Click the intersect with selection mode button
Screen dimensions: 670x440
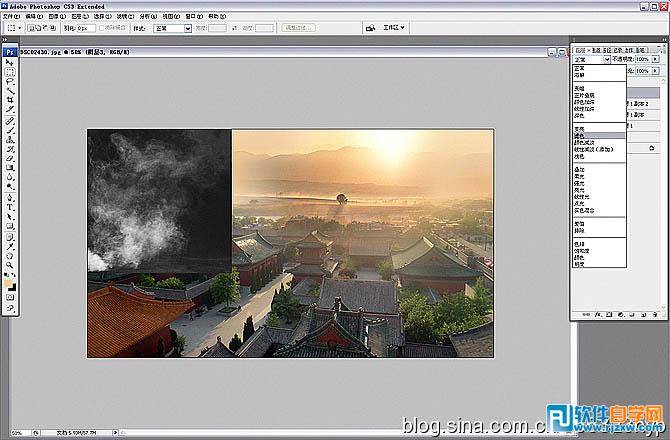click(x=53, y=28)
